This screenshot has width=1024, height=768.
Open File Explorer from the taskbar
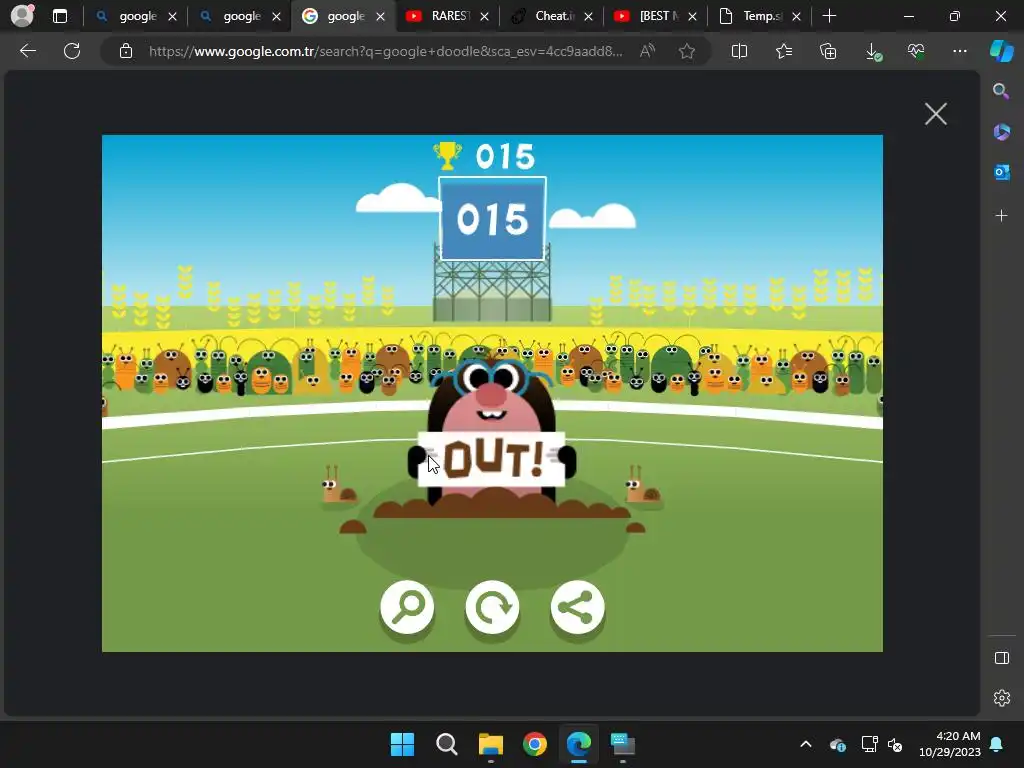[490, 744]
